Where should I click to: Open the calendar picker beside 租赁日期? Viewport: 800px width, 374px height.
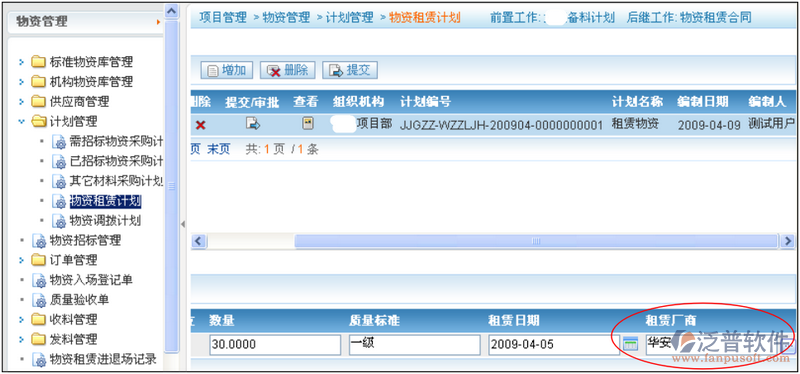coord(631,344)
